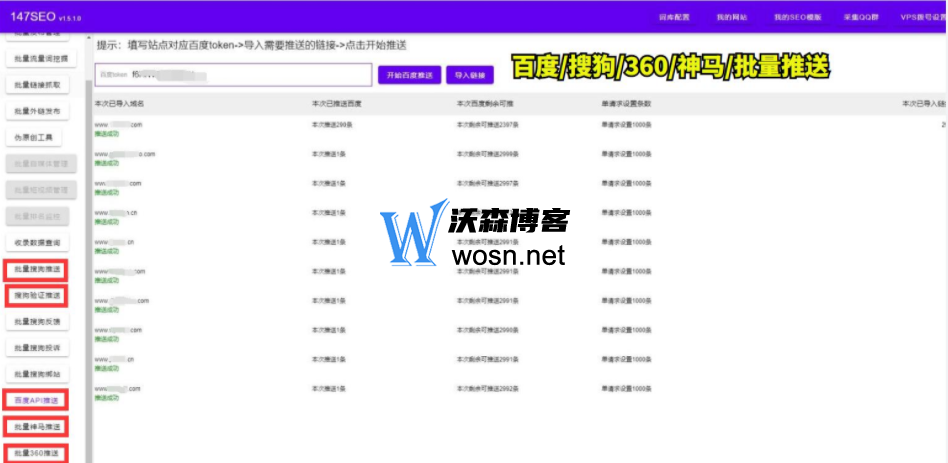Select 搜狗验证推送 in the sidebar
The image size is (948, 463).
click(38, 296)
